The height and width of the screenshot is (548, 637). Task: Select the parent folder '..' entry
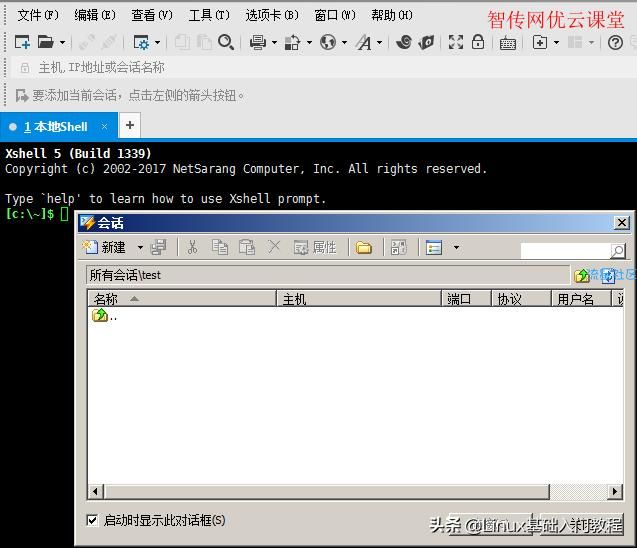105,316
